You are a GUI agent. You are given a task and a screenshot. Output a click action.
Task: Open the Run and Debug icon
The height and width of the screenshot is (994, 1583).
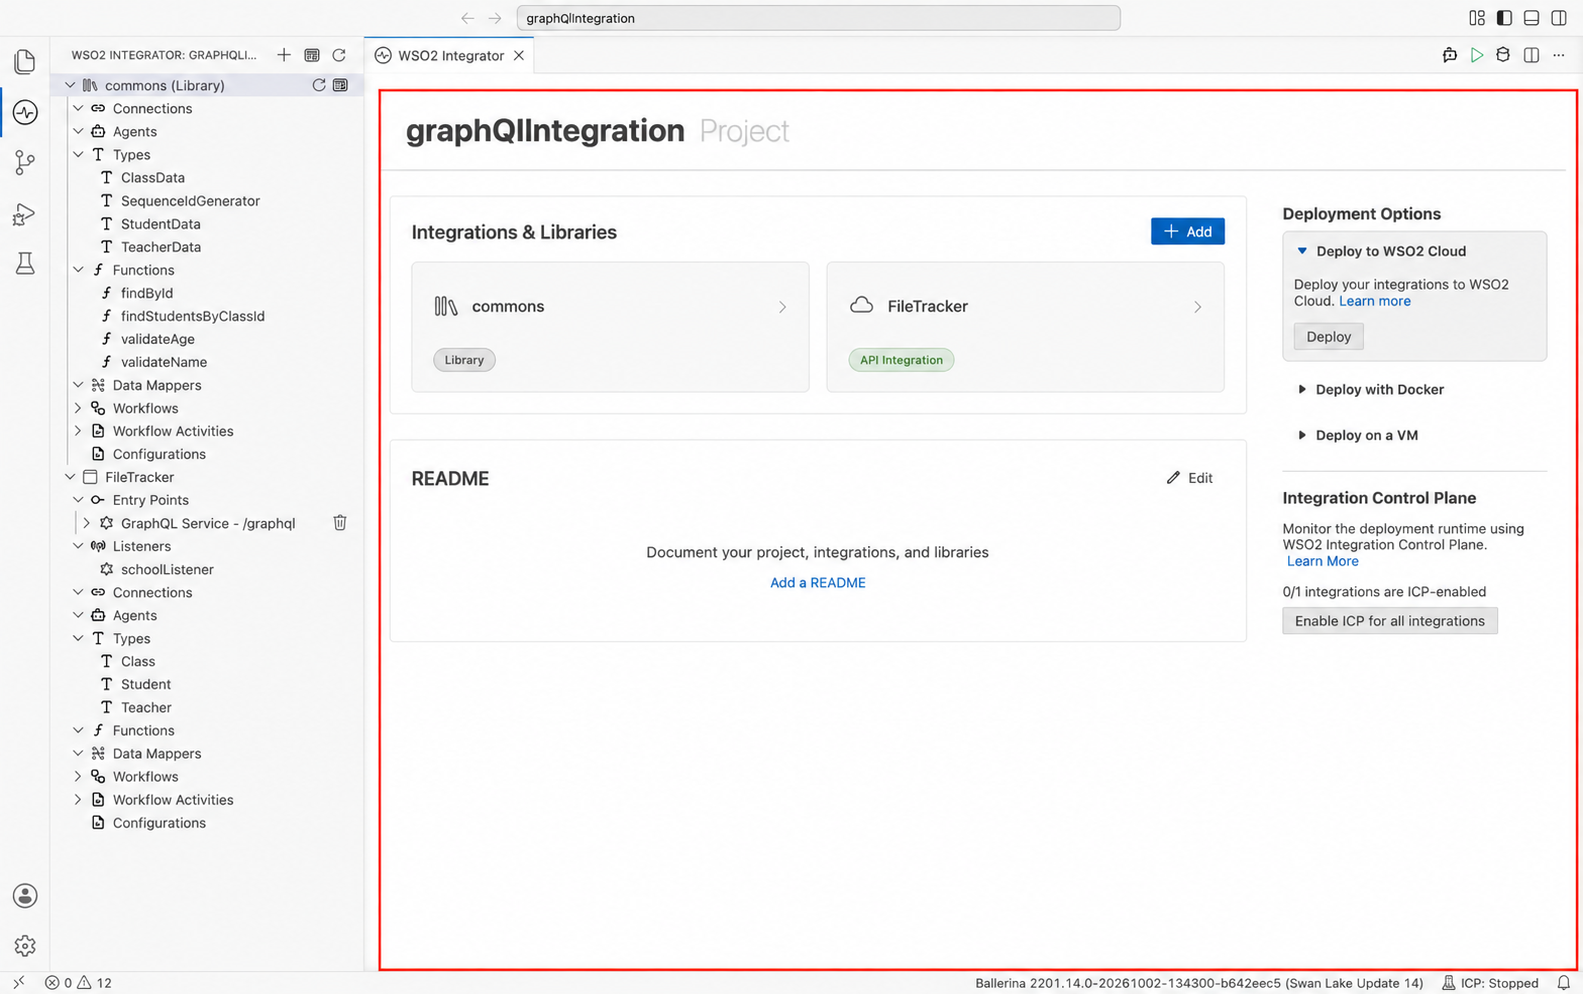(25, 214)
